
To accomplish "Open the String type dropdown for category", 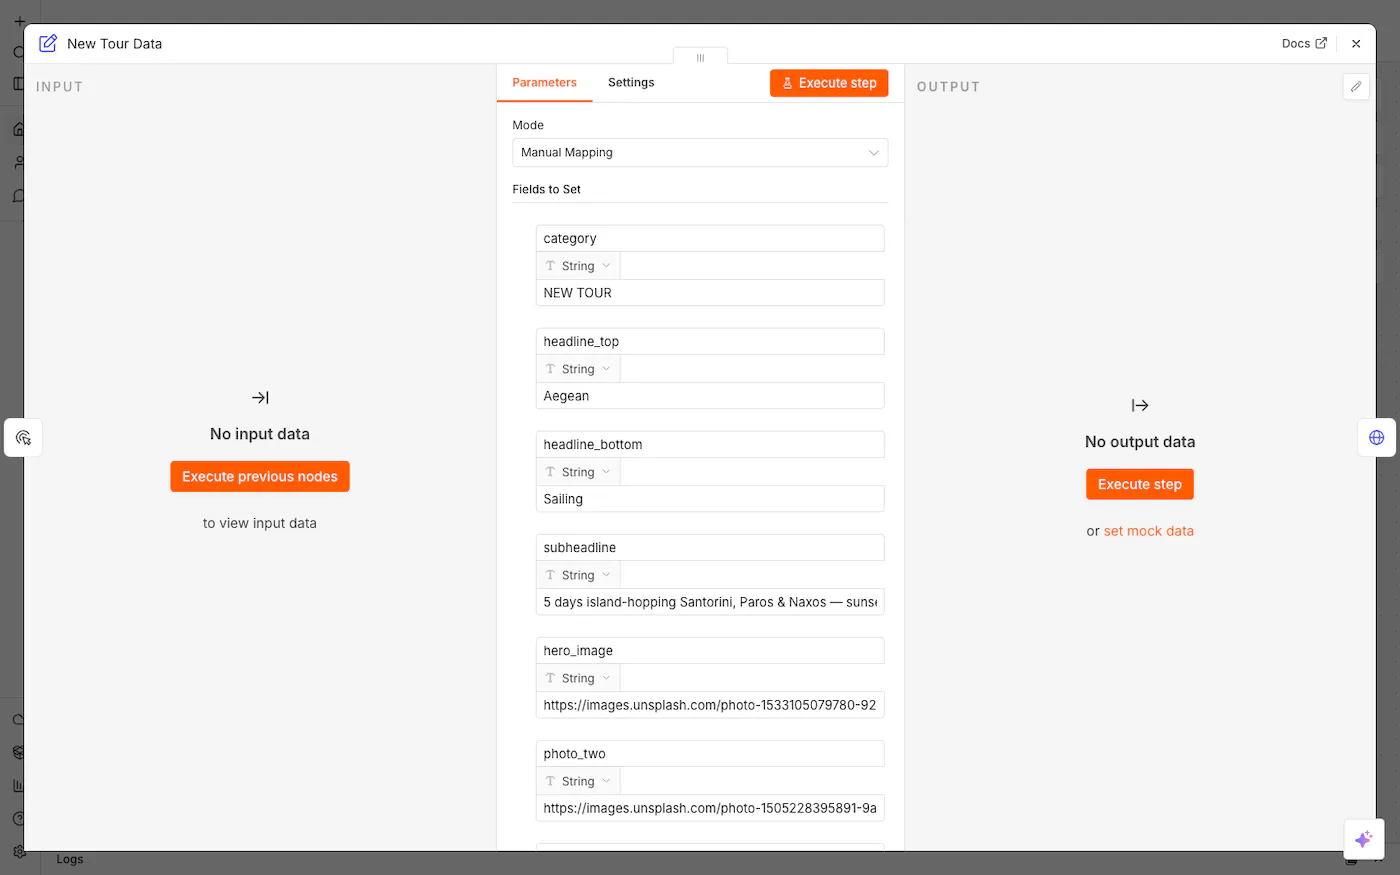I will (578, 266).
